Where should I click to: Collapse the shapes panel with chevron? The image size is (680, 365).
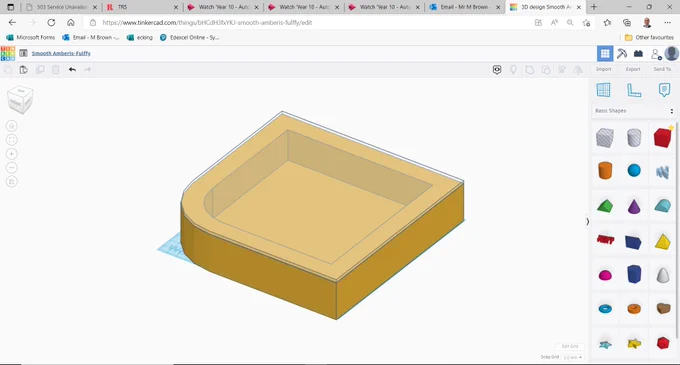[x=587, y=222]
